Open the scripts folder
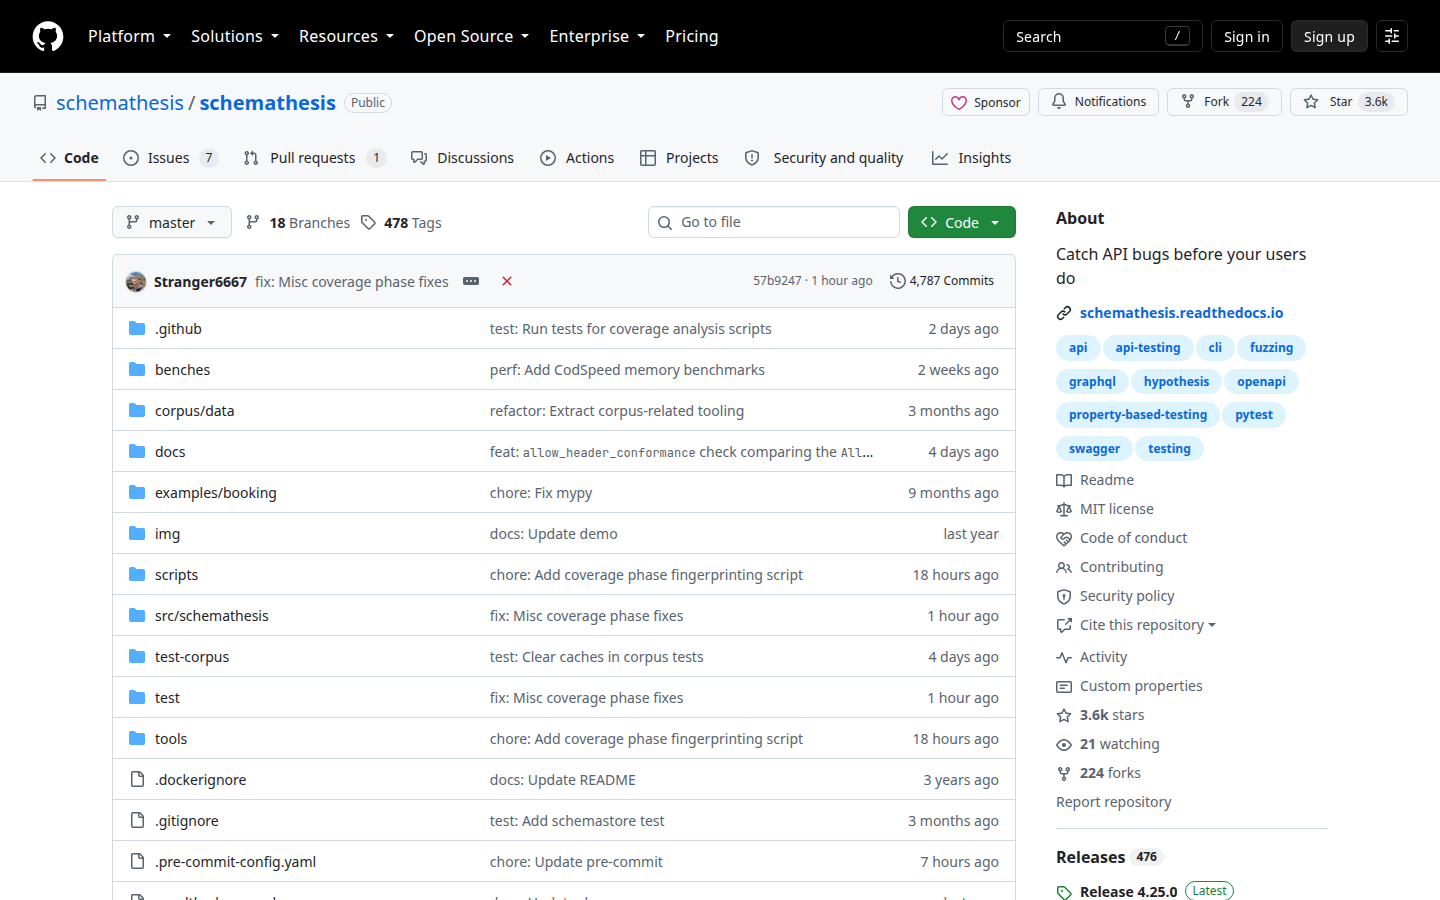The image size is (1440, 900). pos(176,575)
